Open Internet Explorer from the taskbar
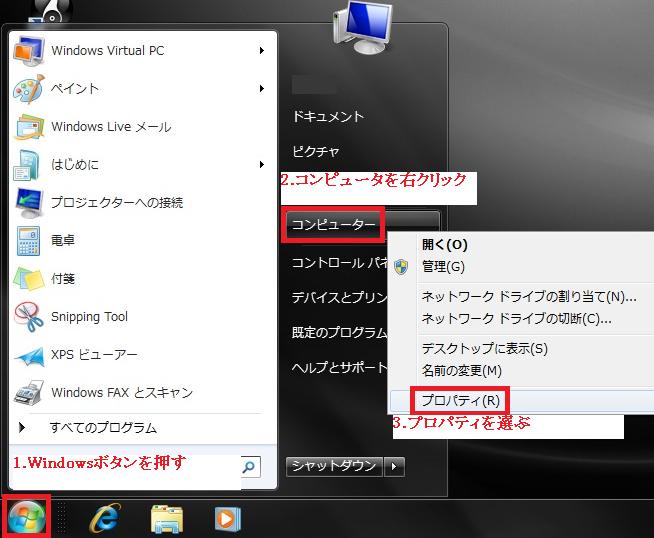This screenshot has width=654, height=538. pyautogui.click(x=104, y=517)
